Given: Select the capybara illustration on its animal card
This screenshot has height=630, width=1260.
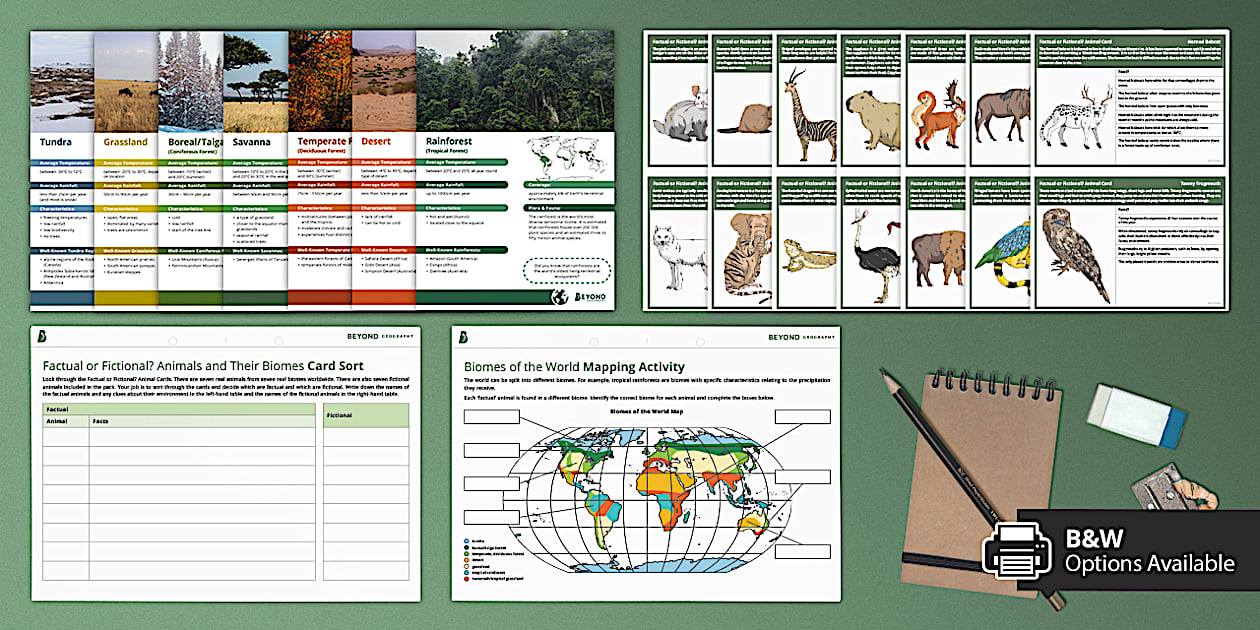Looking at the screenshot, I should point(871,118).
